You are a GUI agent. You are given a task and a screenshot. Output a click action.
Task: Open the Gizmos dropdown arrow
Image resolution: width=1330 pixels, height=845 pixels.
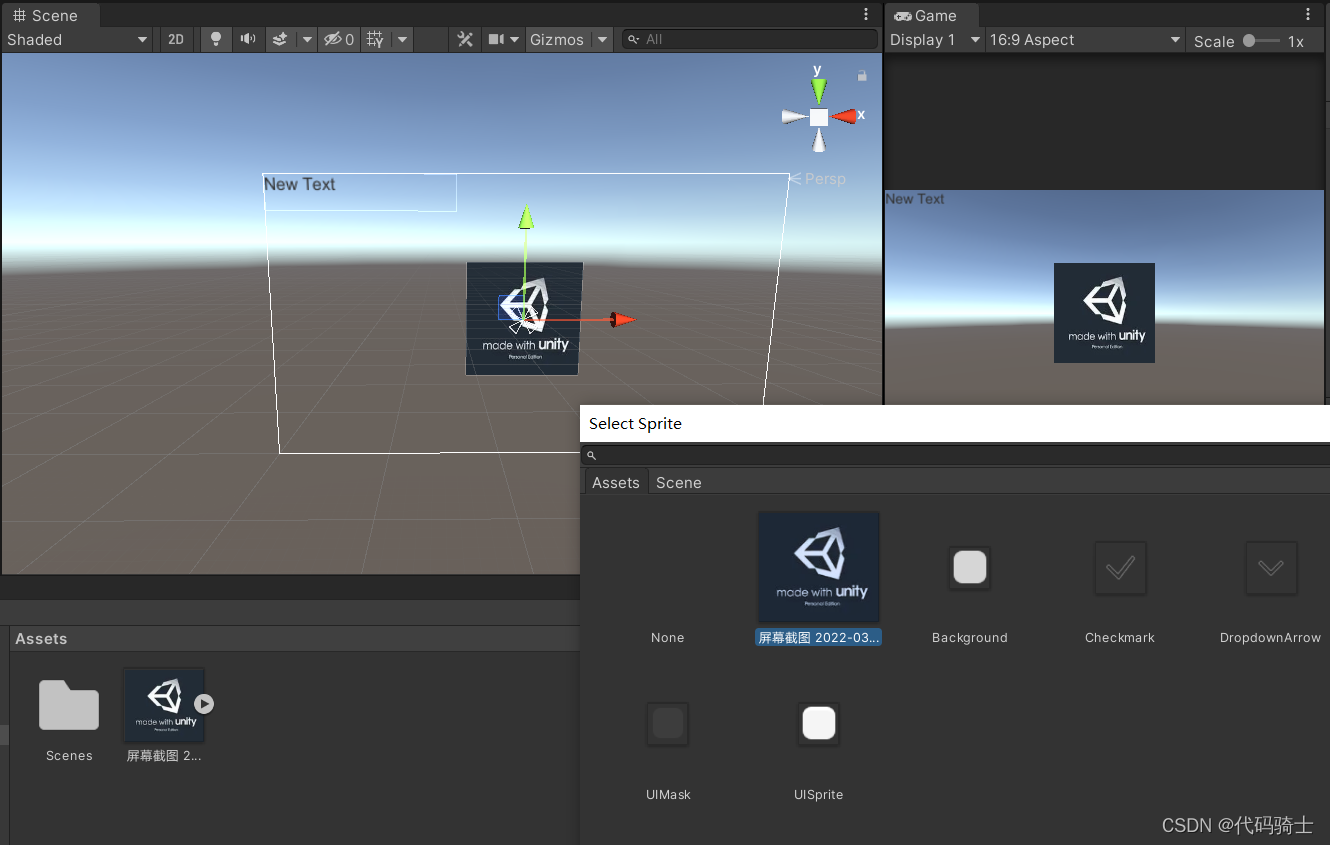pyautogui.click(x=601, y=40)
